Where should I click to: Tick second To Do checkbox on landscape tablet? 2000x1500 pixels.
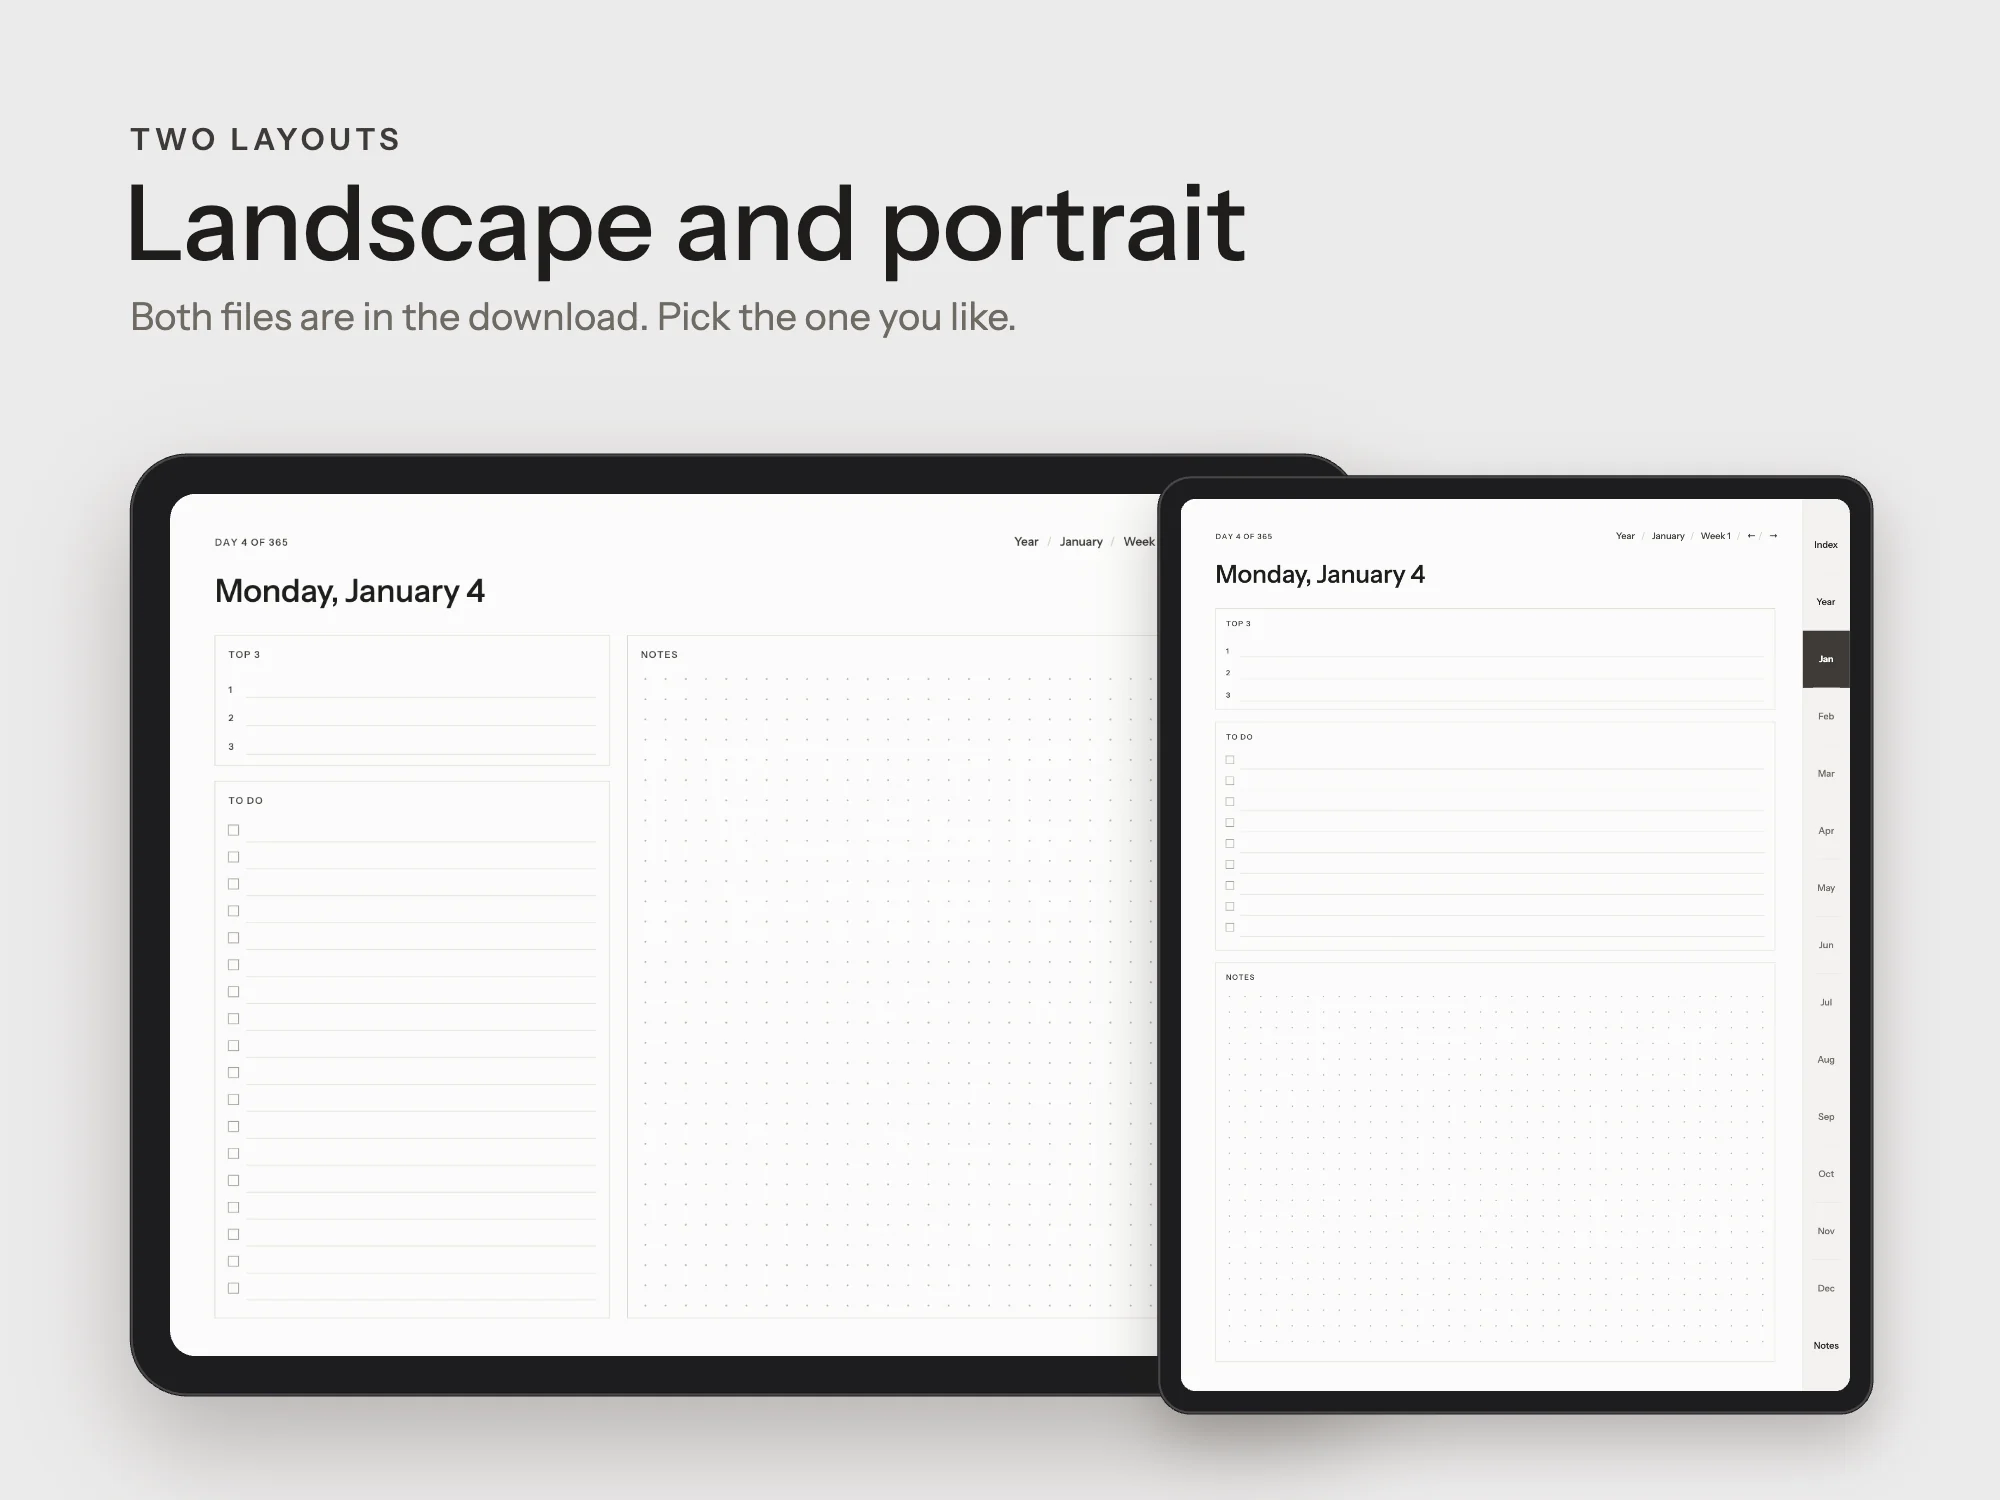pos(233,857)
